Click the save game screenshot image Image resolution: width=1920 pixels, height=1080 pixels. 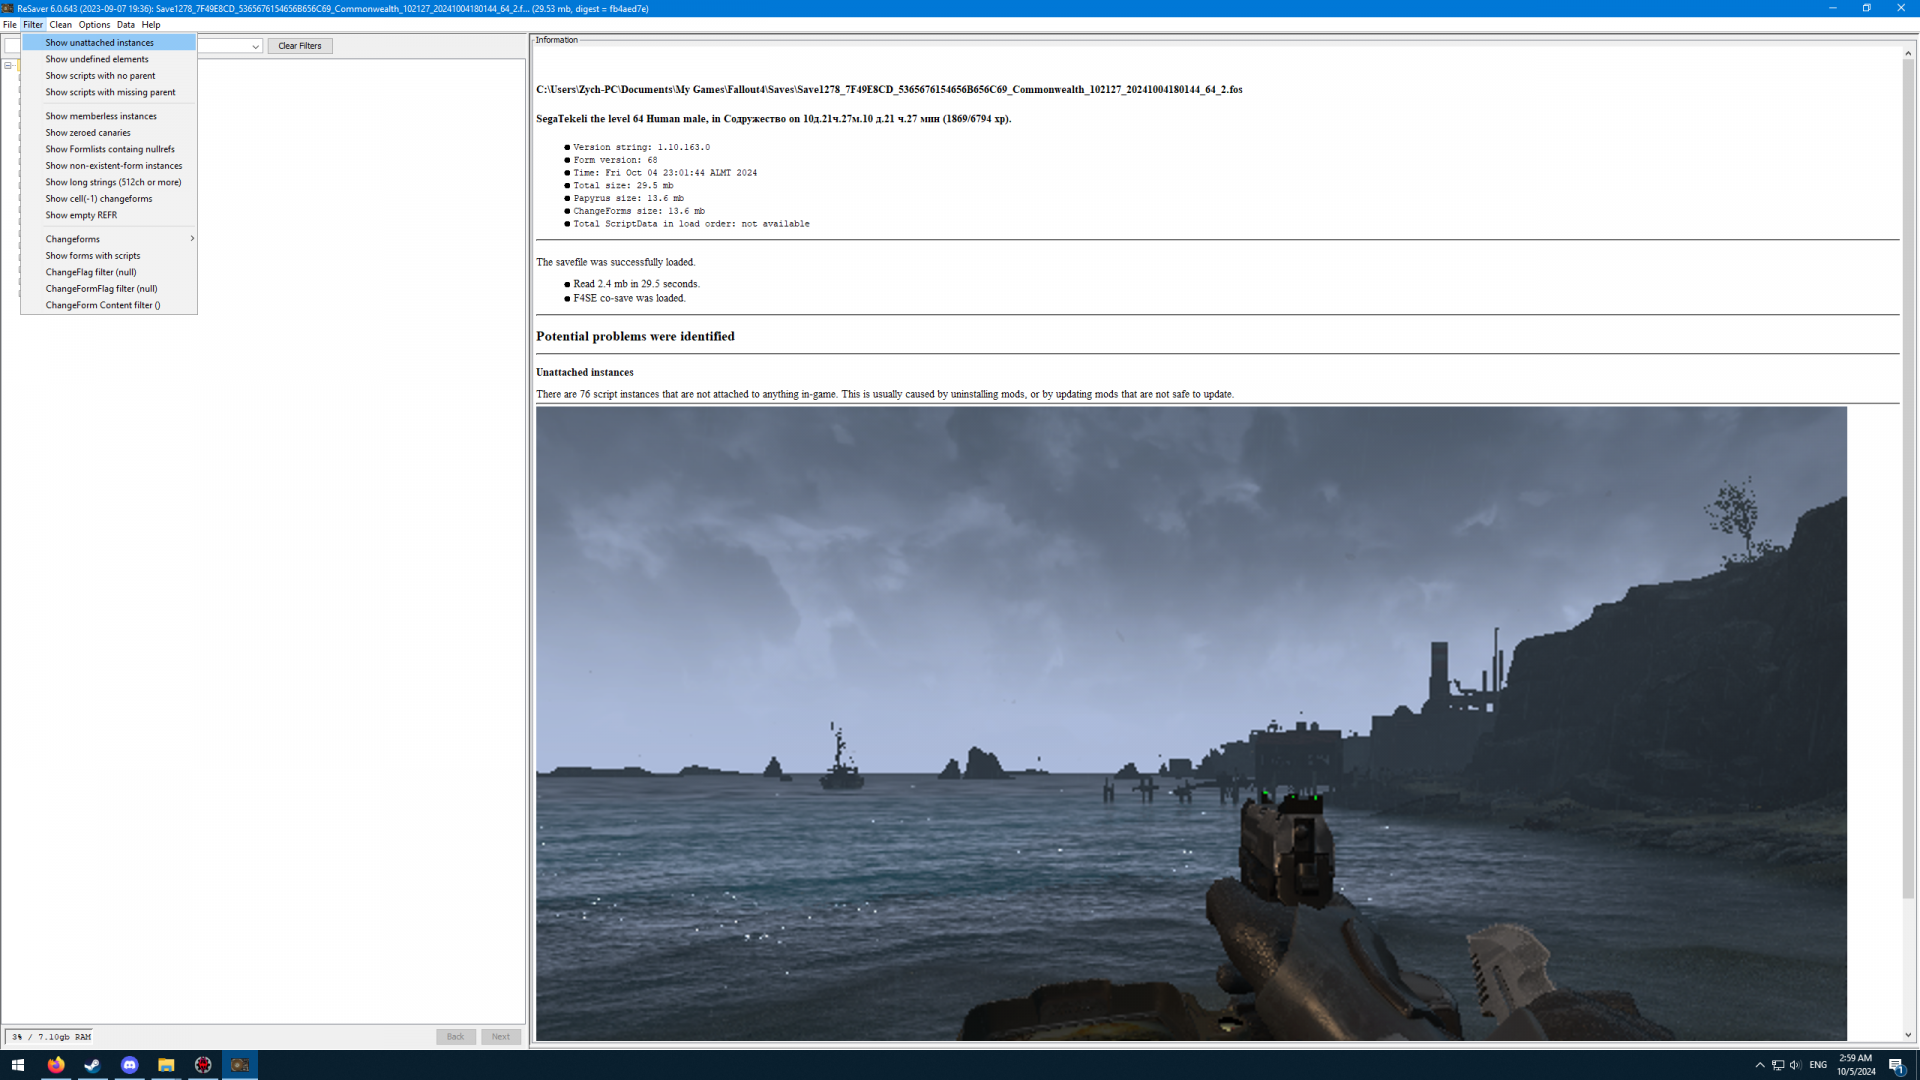1190,723
